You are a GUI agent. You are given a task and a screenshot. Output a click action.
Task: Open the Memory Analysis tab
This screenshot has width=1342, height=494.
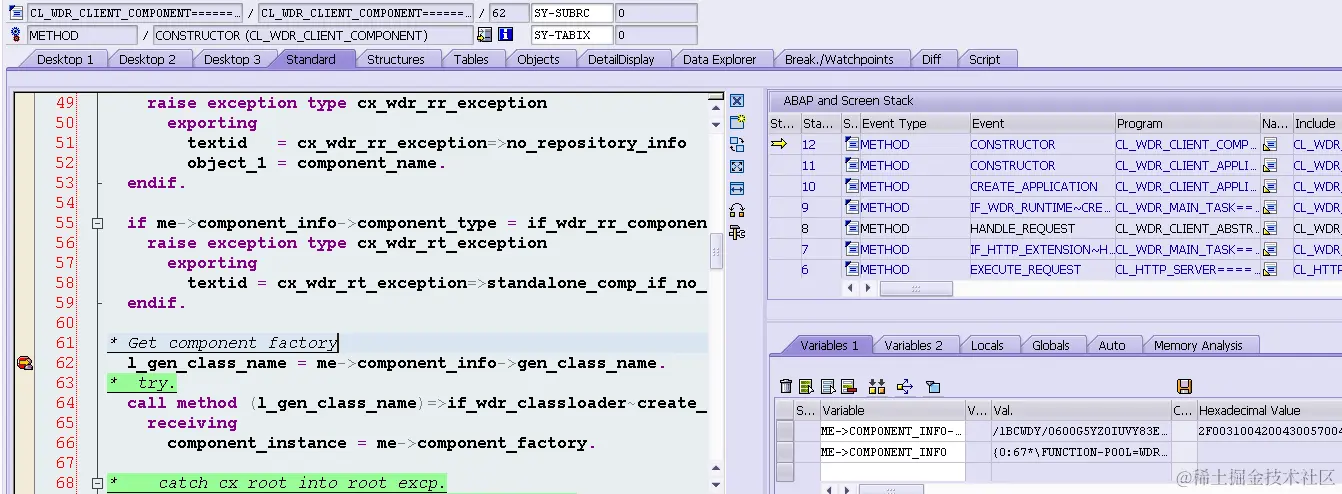1198,346
